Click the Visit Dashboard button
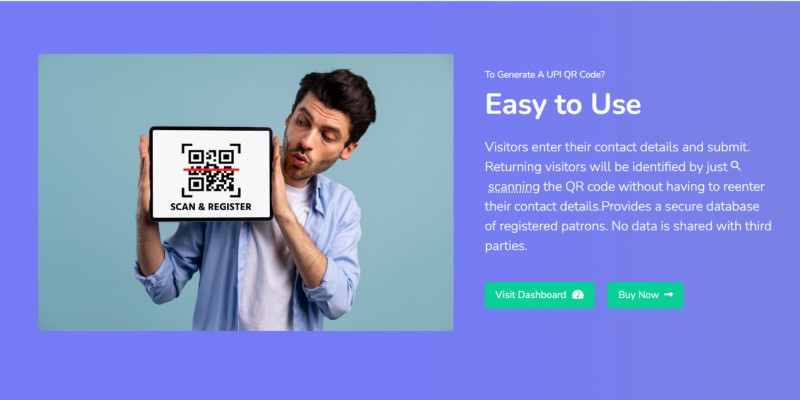Viewport: 800px width, 400px height. [x=539, y=295]
